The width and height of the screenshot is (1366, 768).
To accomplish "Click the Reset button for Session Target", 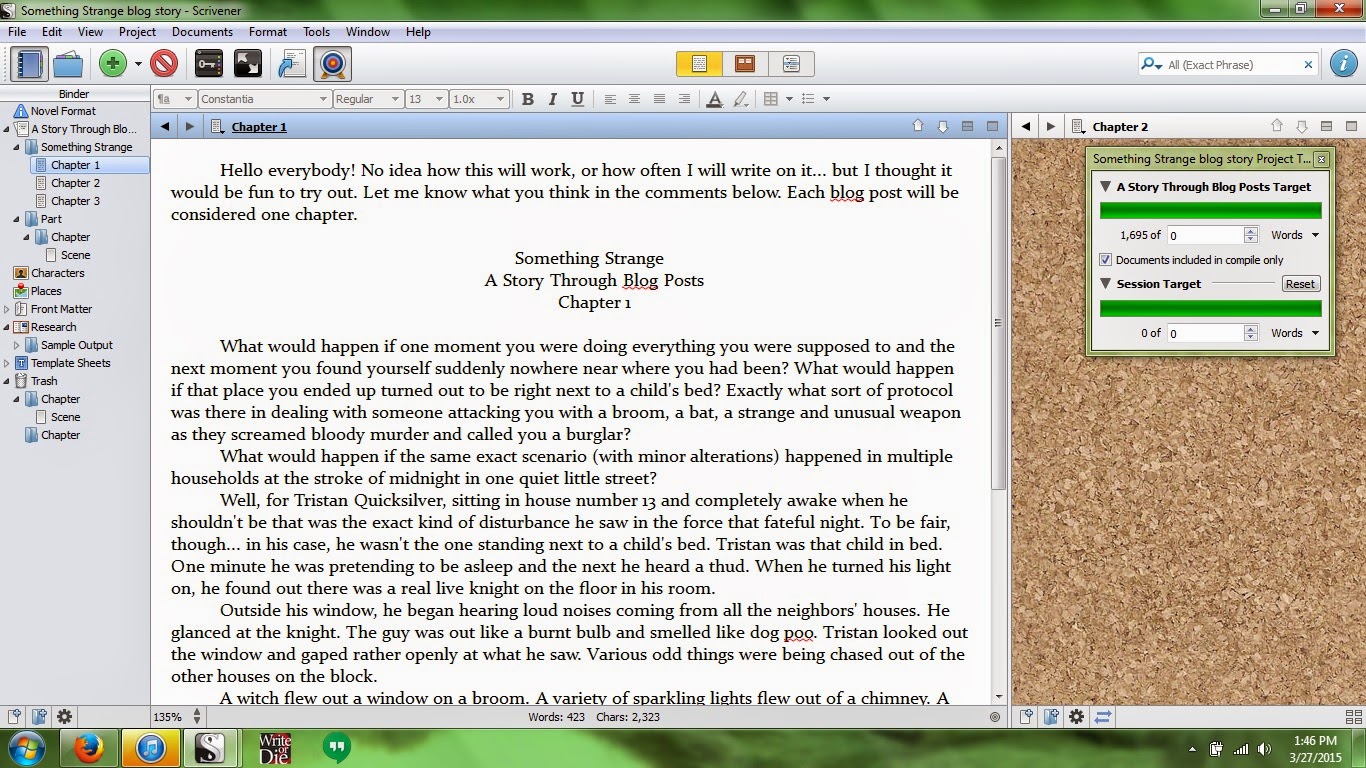I will [x=1300, y=284].
